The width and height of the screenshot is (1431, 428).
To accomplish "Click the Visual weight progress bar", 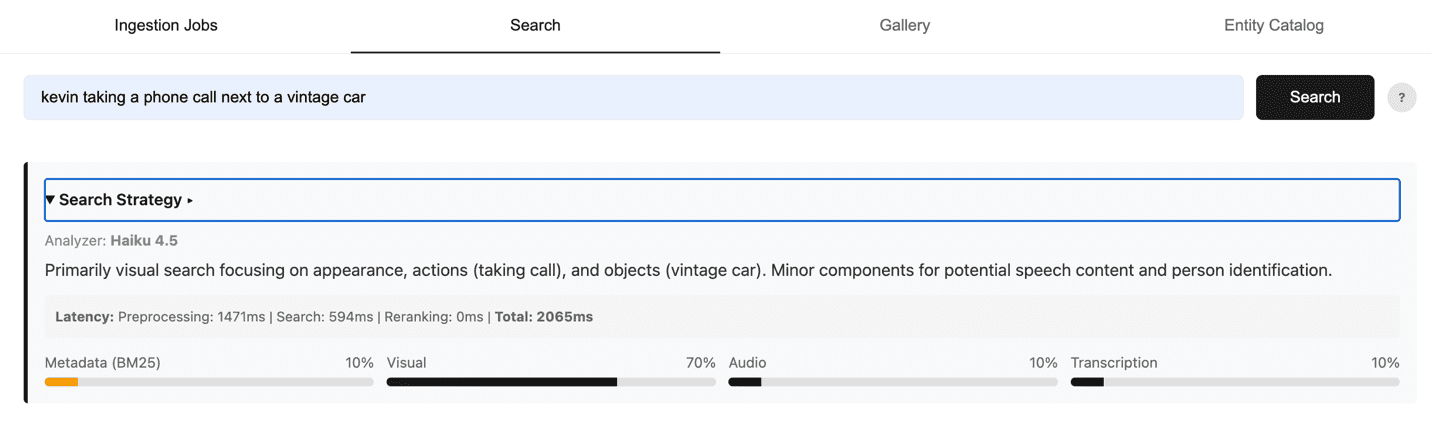I will [x=550, y=382].
